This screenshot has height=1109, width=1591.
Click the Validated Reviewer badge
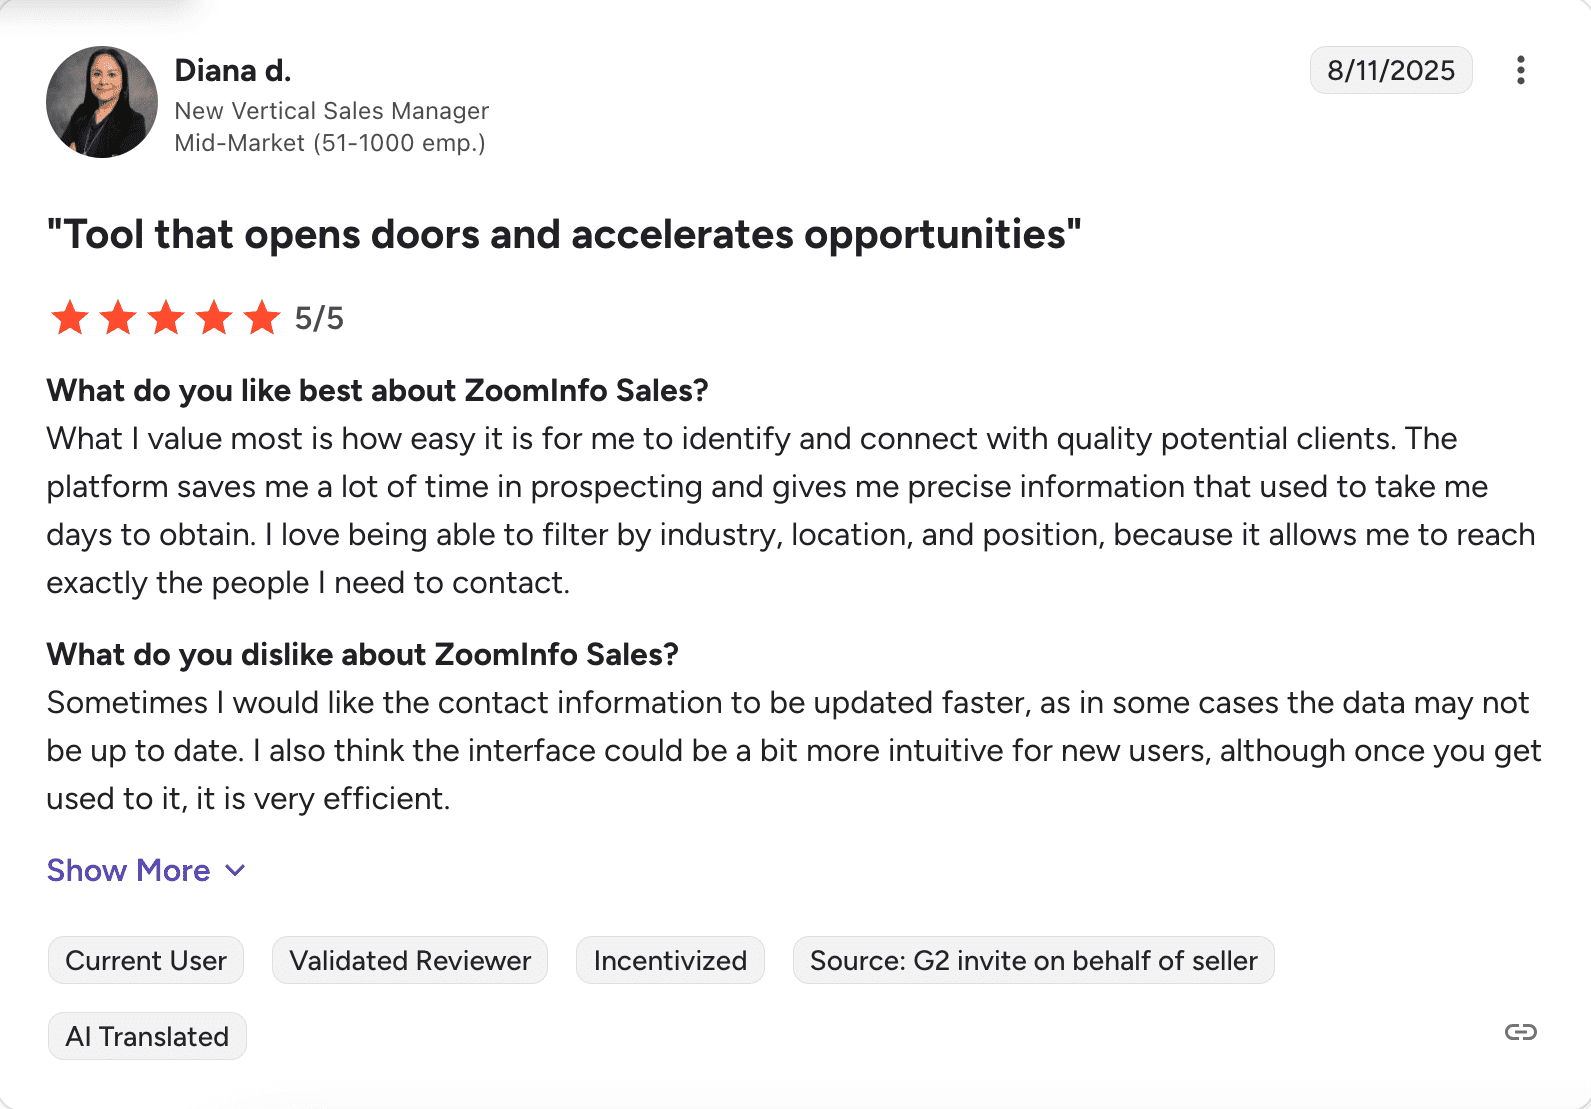click(x=410, y=960)
